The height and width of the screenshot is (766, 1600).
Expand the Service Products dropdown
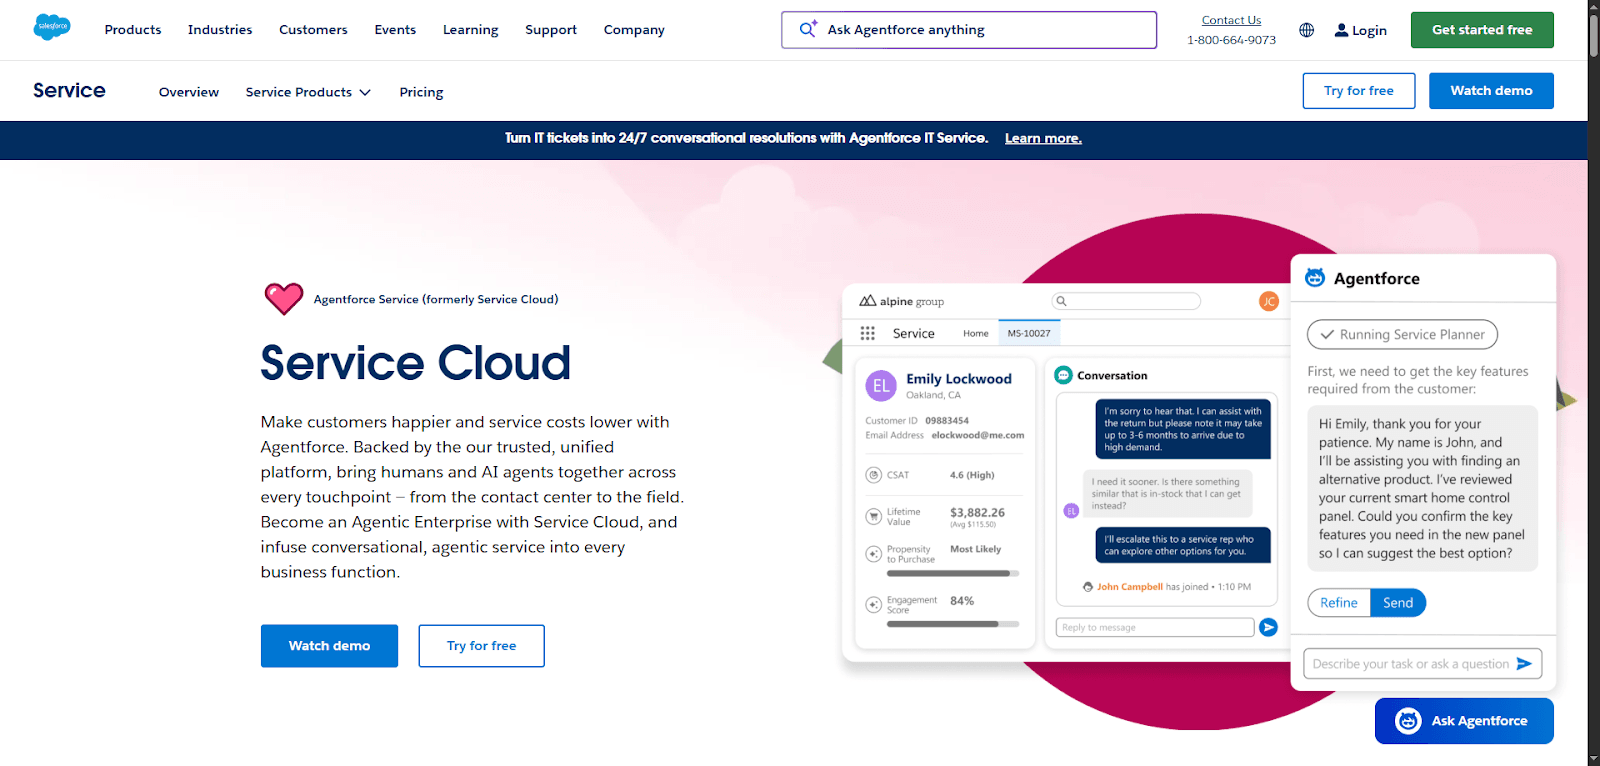[x=308, y=92]
